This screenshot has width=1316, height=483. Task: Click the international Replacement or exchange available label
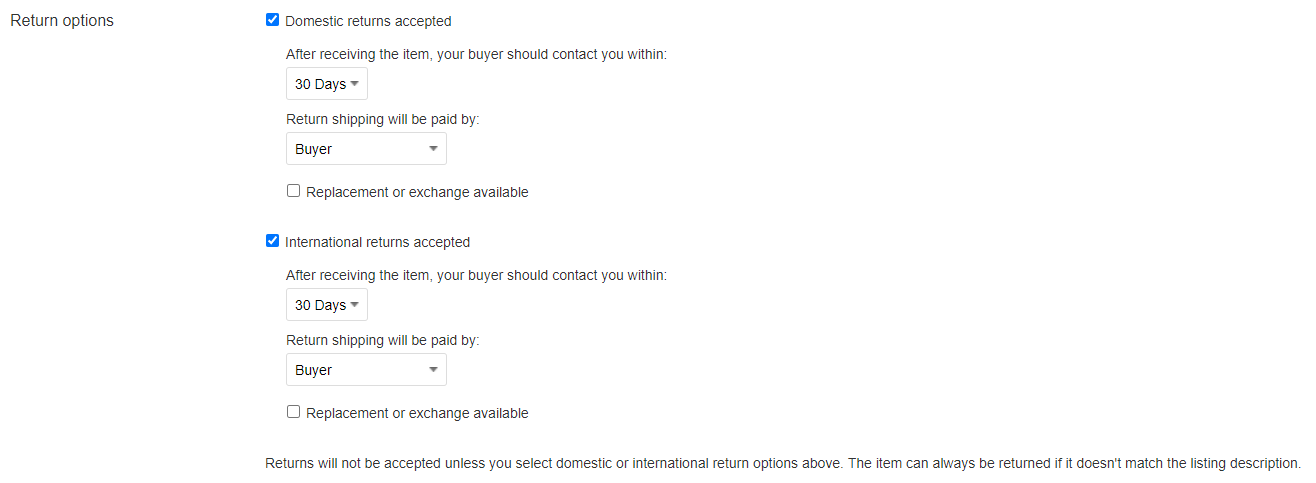pos(417,413)
